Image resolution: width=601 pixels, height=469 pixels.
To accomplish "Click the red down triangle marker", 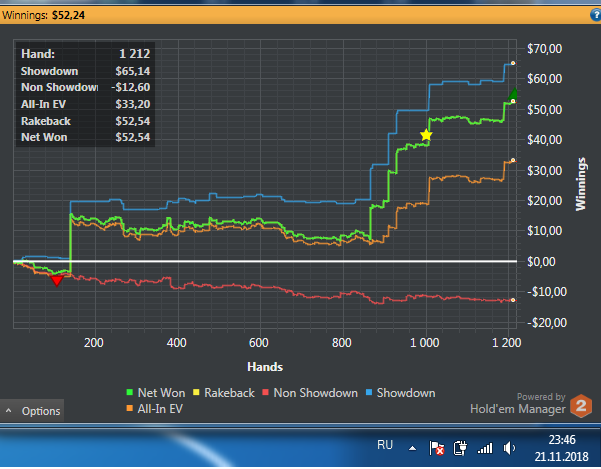I will pos(57,281).
